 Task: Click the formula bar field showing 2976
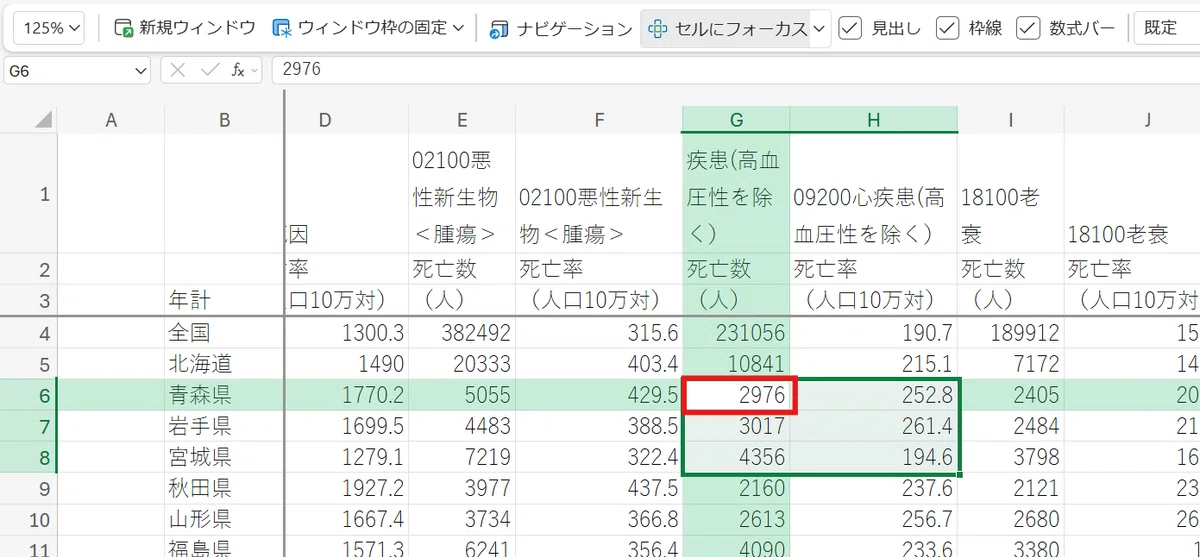point(735,70)
